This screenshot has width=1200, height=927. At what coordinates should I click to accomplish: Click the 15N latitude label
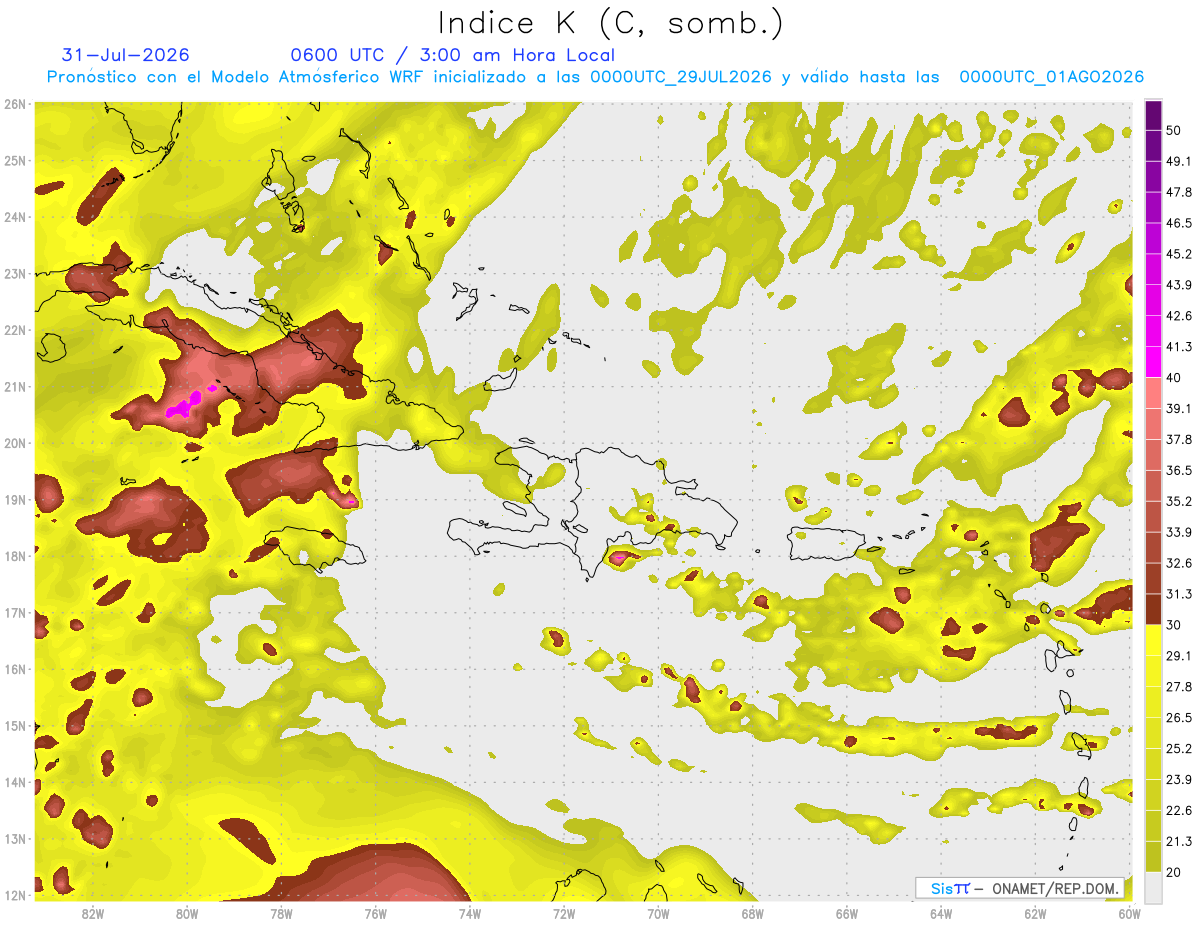[x=15, y=725]
